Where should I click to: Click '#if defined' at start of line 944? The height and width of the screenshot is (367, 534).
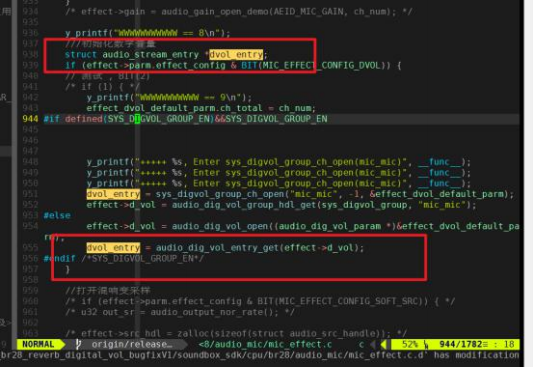[x=73, y=119]
